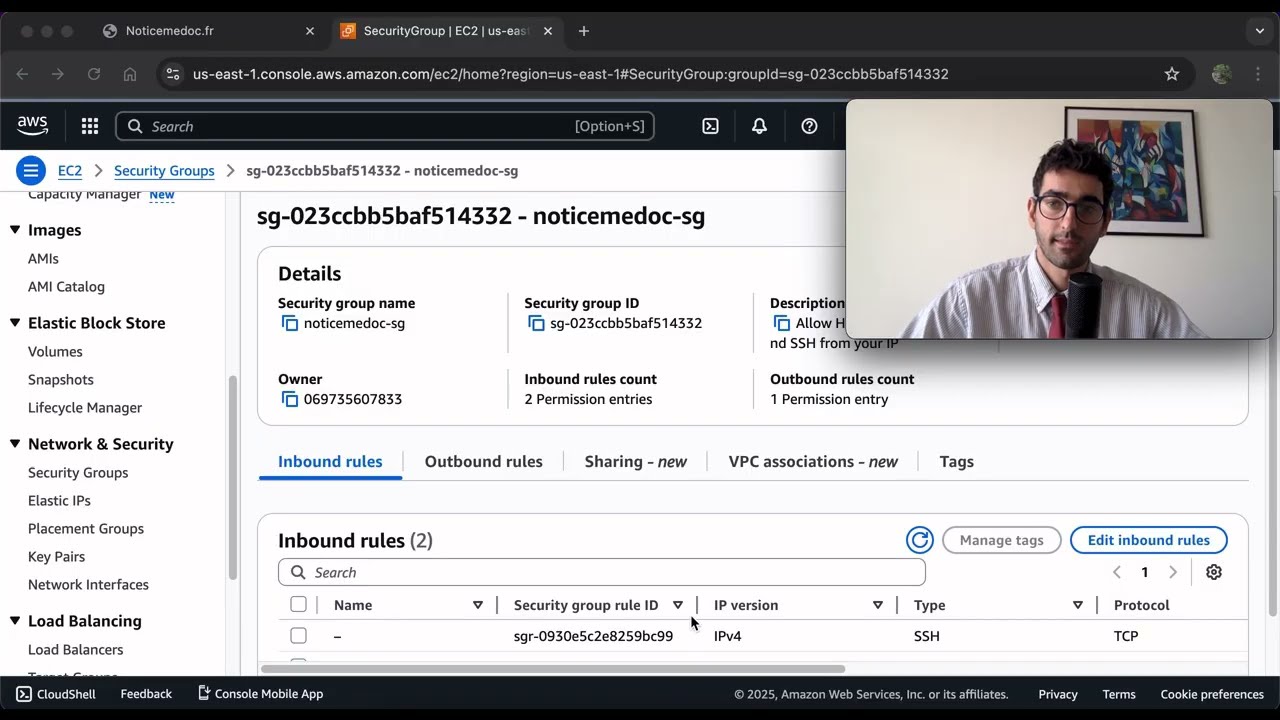Go to EC2 breadcrumb link
This screenshot has width=1280, height=720.
pyautogui.click(x=70, y=171)
